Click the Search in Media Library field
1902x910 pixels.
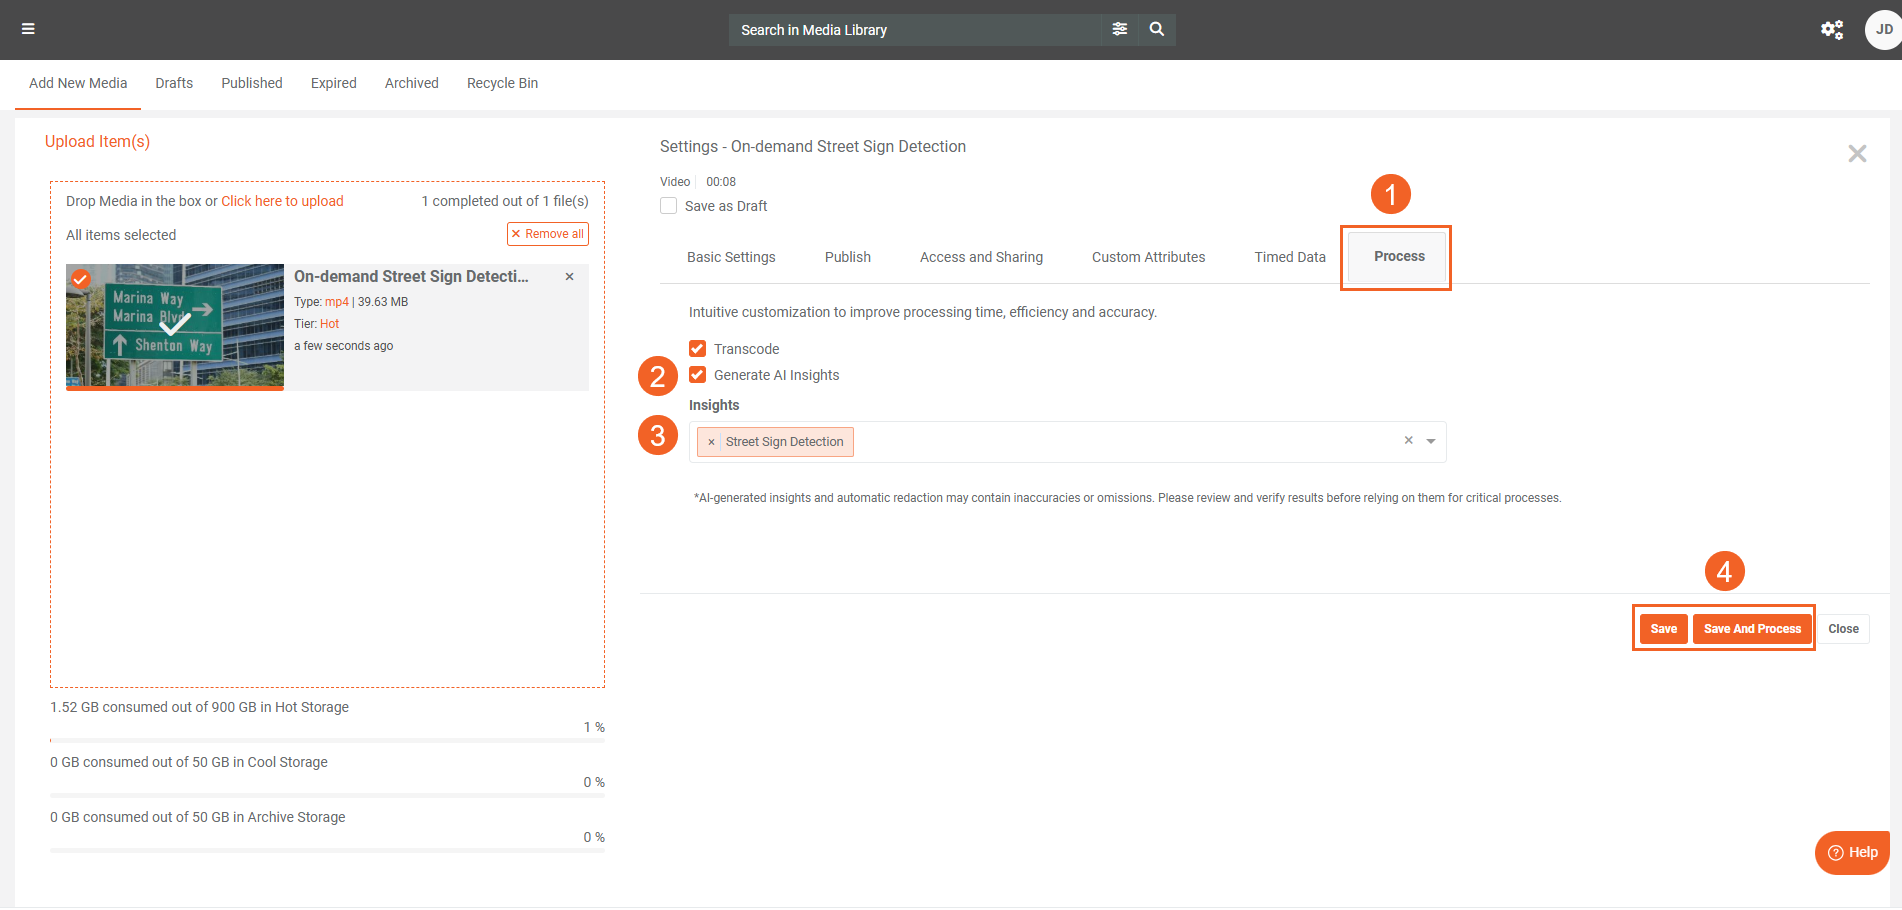[914, 30]
